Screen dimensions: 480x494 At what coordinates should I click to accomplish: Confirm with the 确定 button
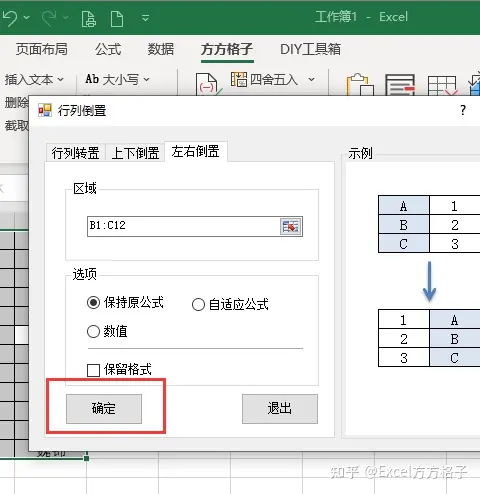click(x=104, y=409)
